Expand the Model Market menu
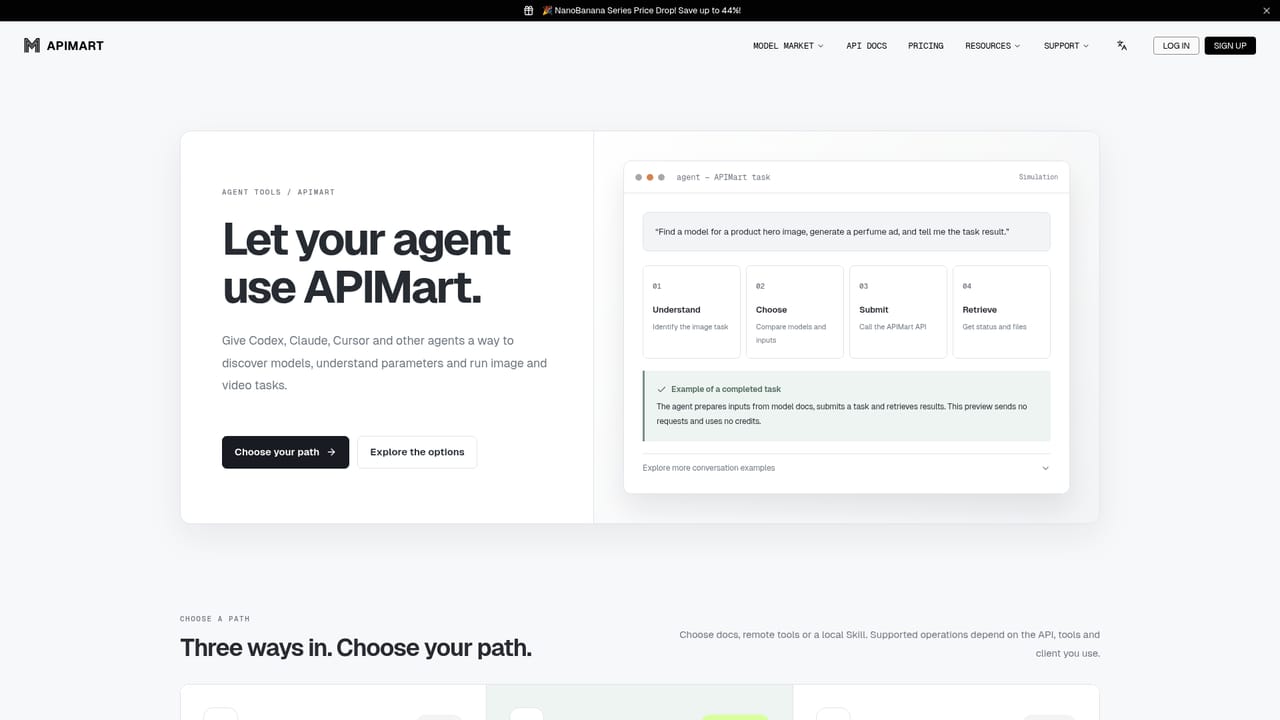The width and height of the screenshot is (1280, 720). 788,46
